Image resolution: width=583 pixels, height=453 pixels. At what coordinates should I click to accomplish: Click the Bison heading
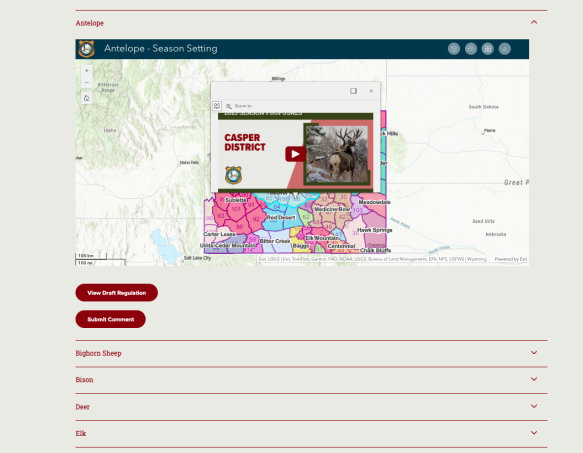click(84, 380)
